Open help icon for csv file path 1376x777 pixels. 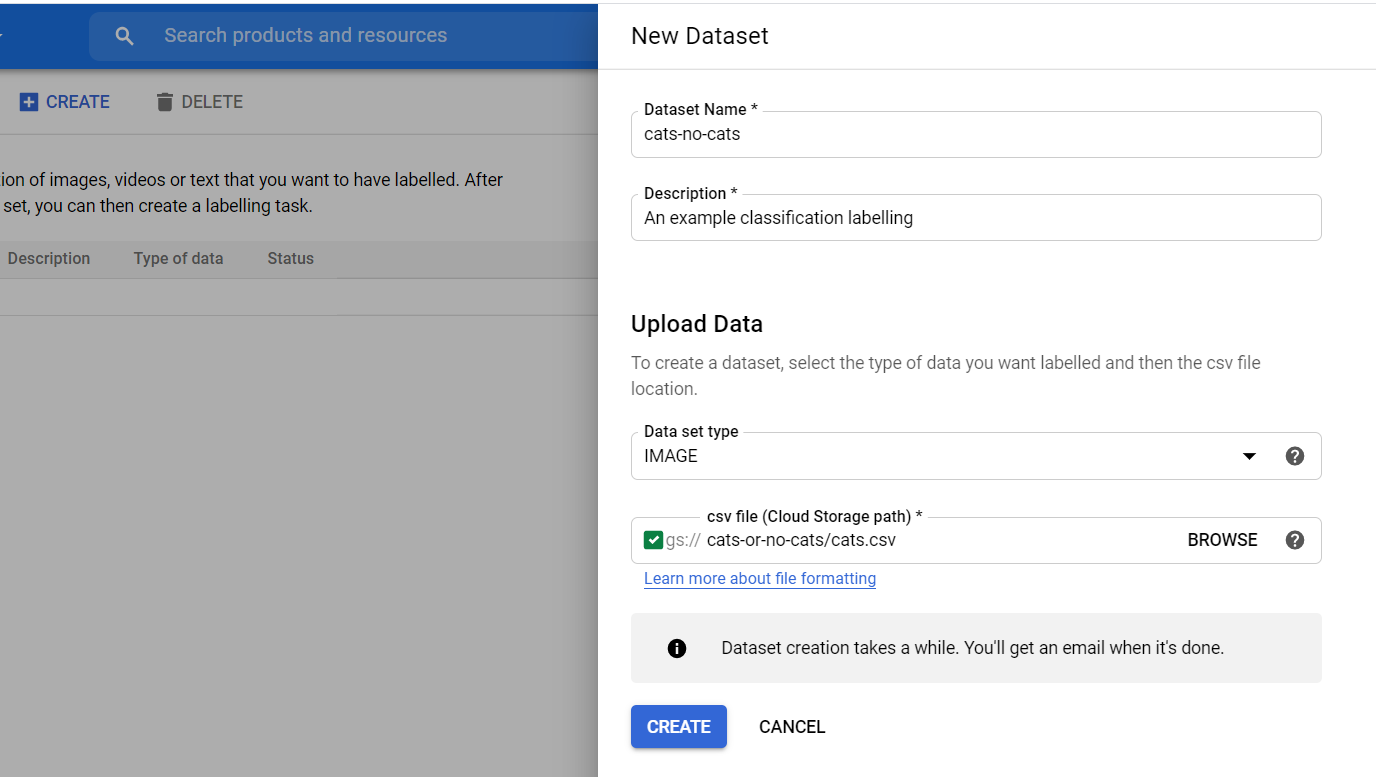click(1294, 540)
